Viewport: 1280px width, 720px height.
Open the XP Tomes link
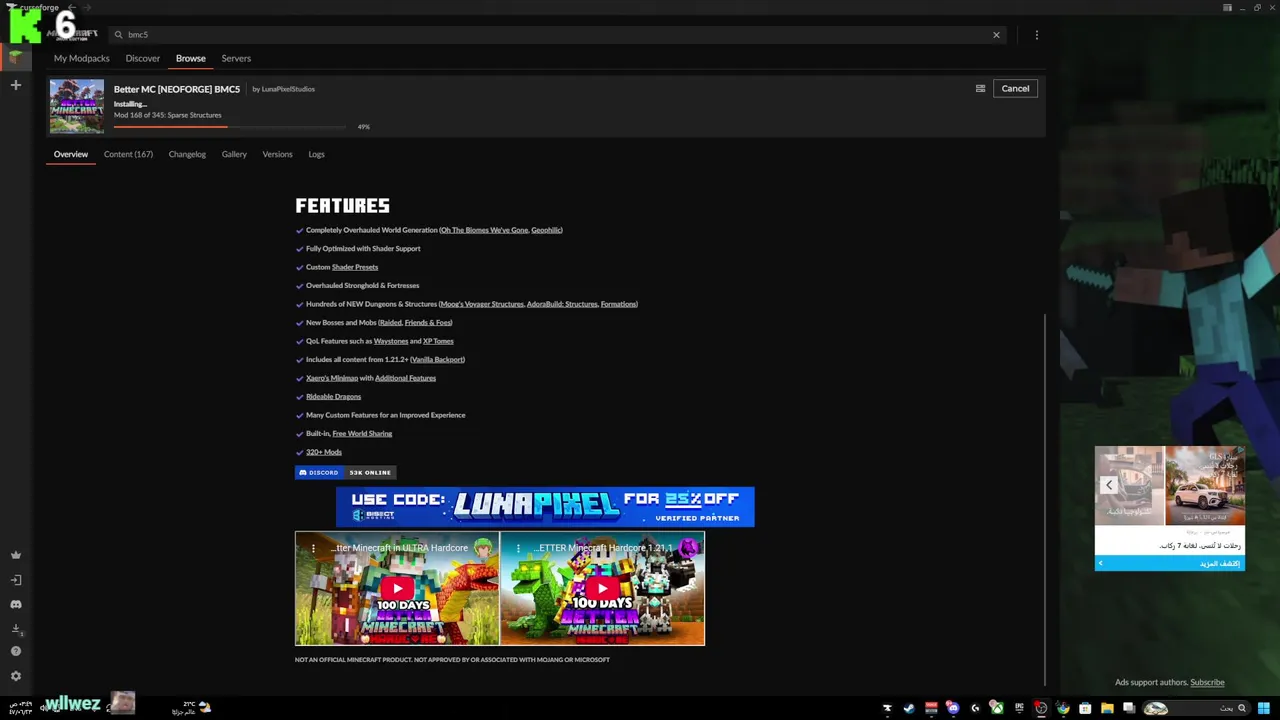pos(438,341)
